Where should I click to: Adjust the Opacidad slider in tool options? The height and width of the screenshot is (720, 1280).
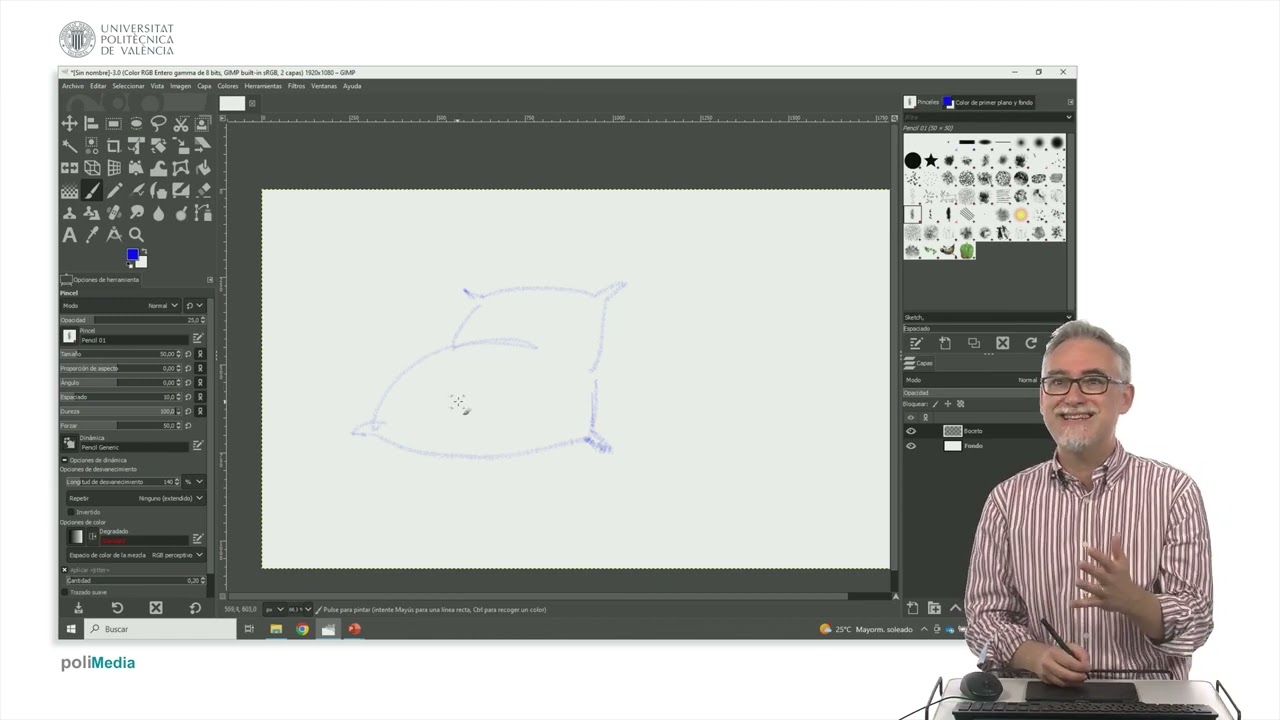click(x=132, y=320)
